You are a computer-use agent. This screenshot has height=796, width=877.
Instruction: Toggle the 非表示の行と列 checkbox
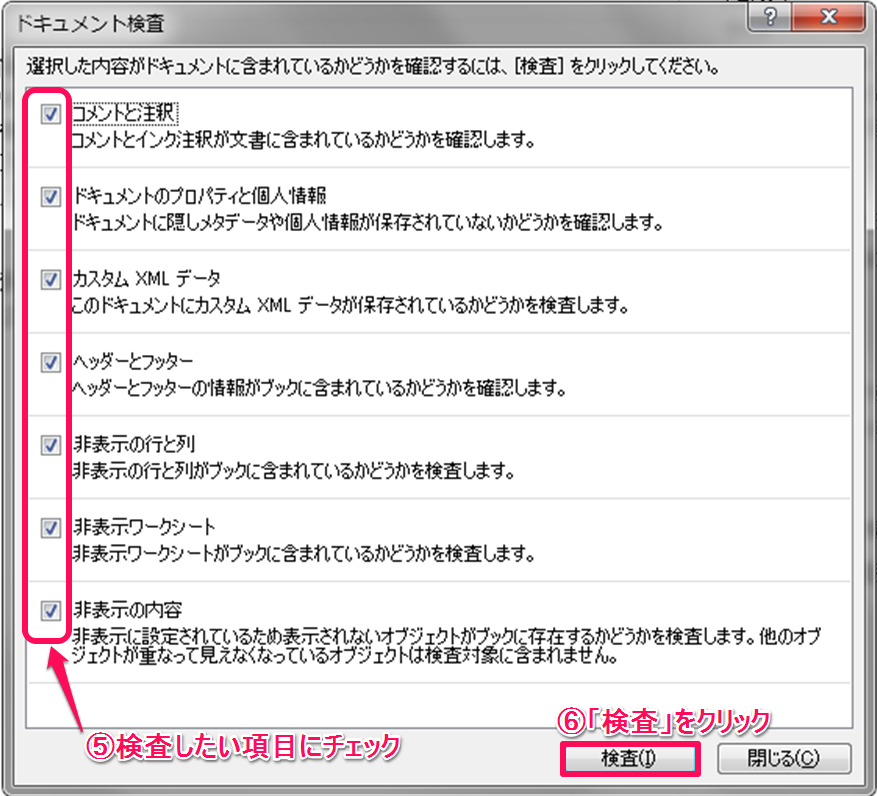point(50,446)
